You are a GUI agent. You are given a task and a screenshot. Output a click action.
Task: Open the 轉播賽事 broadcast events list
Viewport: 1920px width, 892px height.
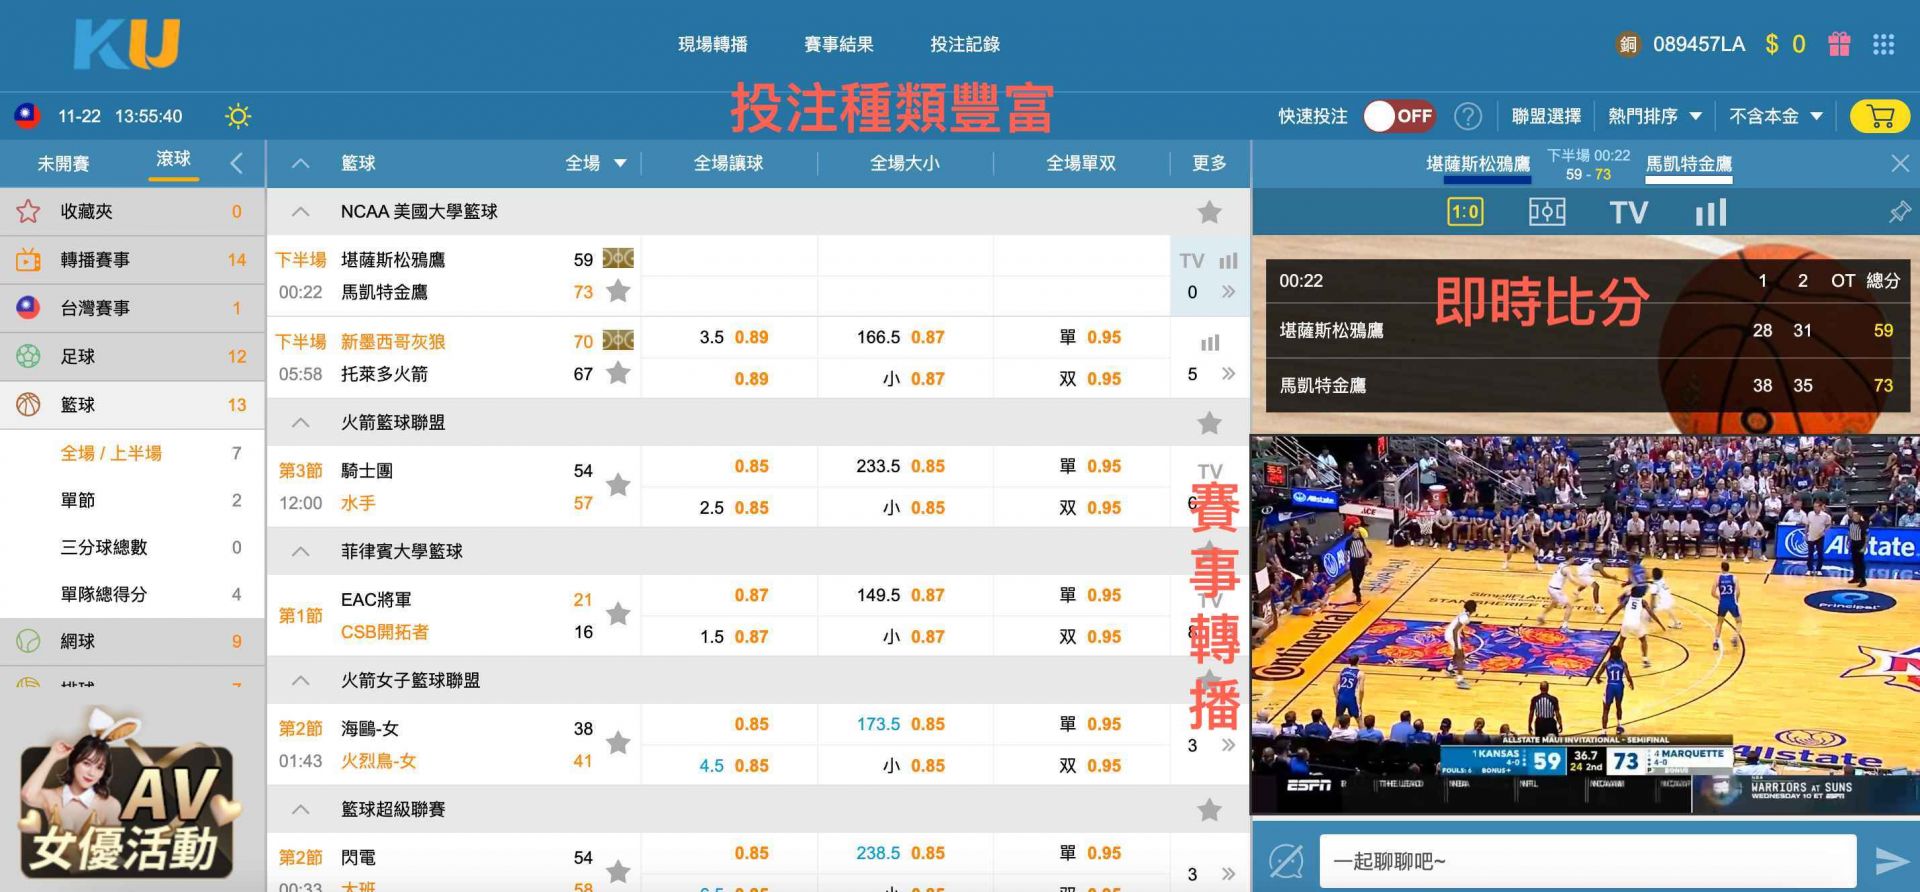132,260
